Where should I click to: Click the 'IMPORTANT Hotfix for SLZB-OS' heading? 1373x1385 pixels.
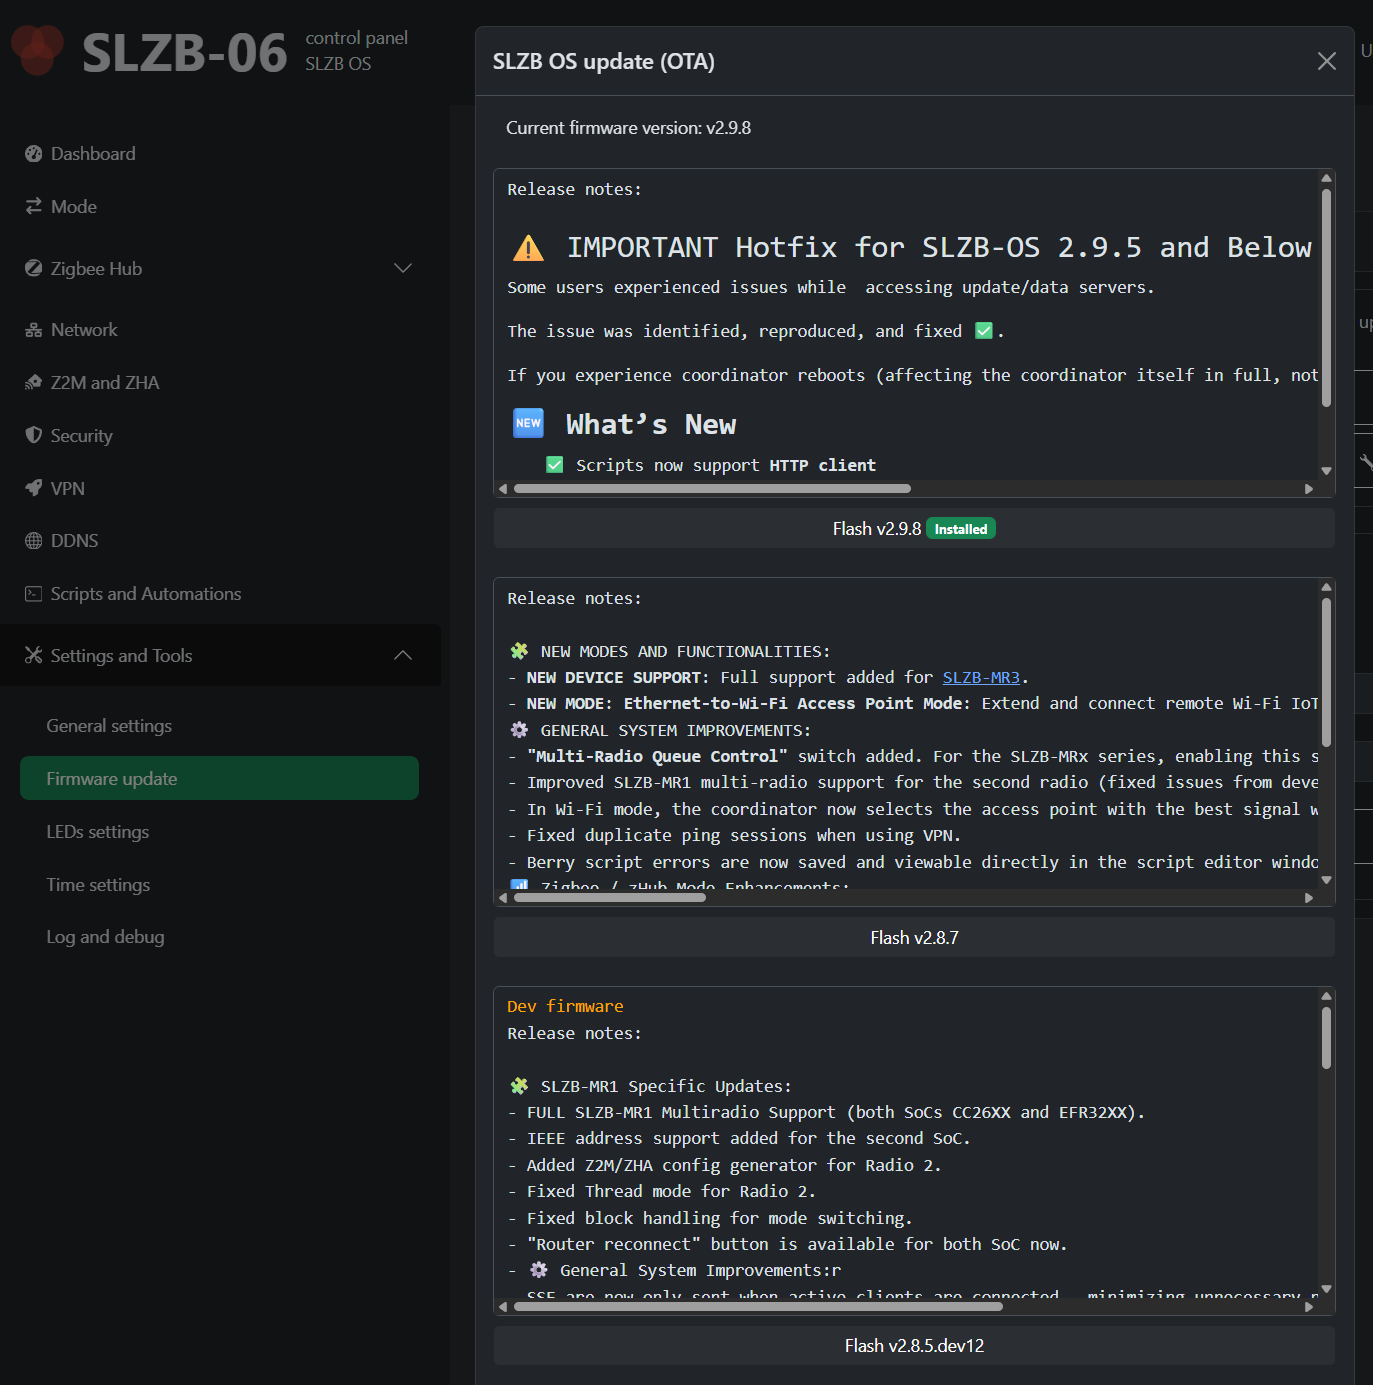(x=939, y=248)
